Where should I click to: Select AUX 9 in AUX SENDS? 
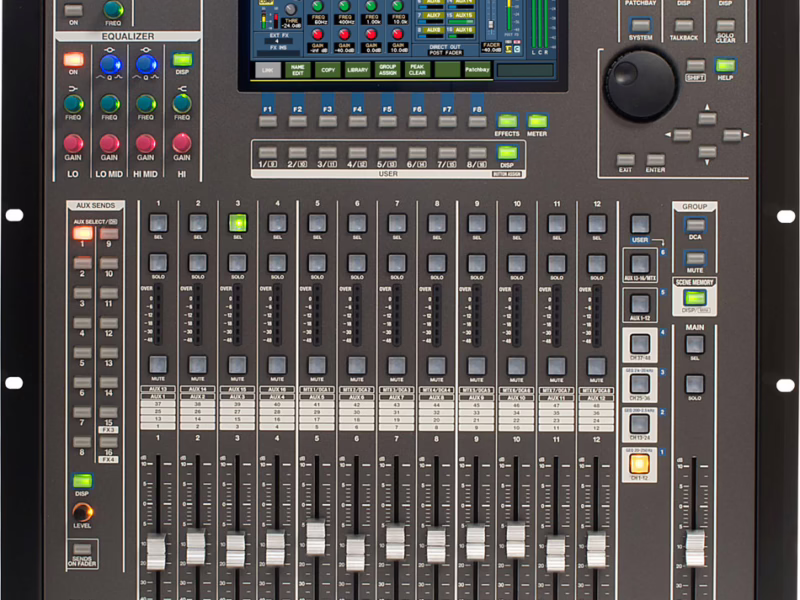[x=109, y=233]
